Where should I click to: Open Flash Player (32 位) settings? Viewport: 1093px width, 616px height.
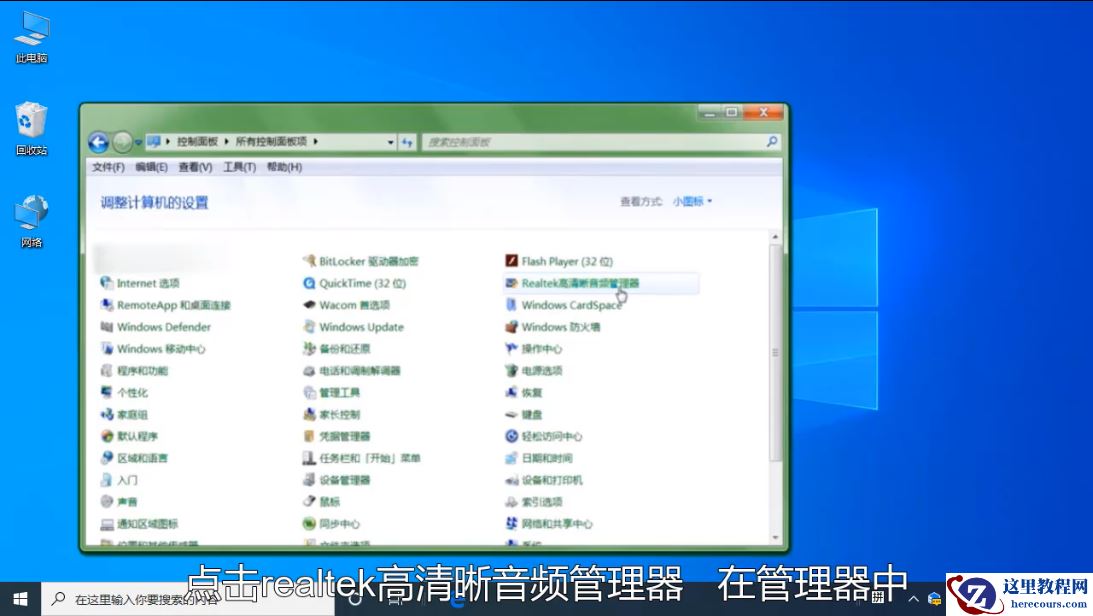pos(556,261)
